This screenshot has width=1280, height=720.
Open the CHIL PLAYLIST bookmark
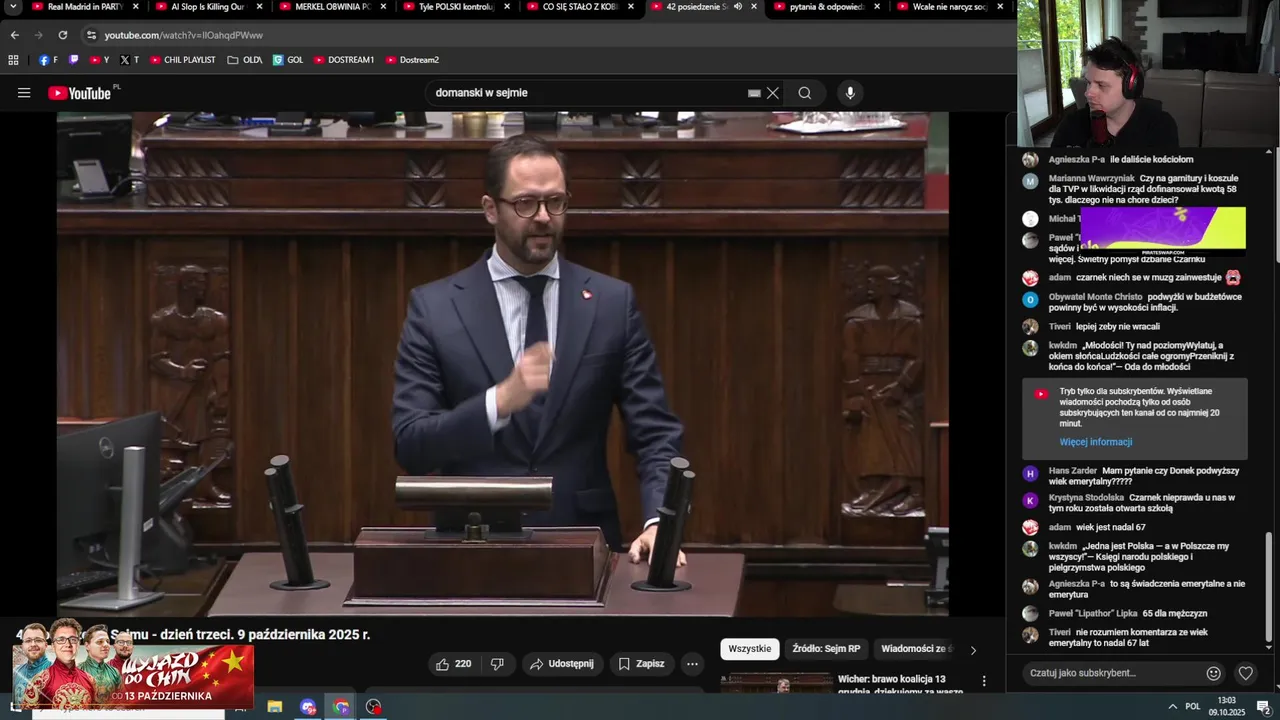point(183,60)
